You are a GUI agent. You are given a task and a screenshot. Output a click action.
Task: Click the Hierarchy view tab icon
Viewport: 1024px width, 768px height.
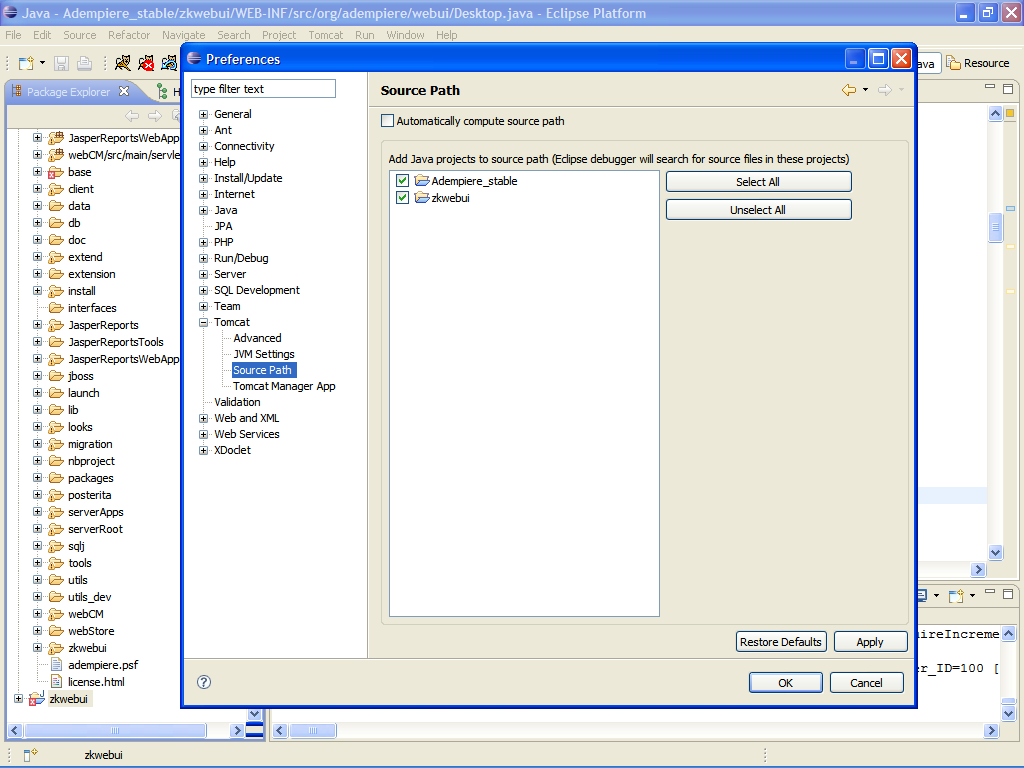tap(162, 91)
